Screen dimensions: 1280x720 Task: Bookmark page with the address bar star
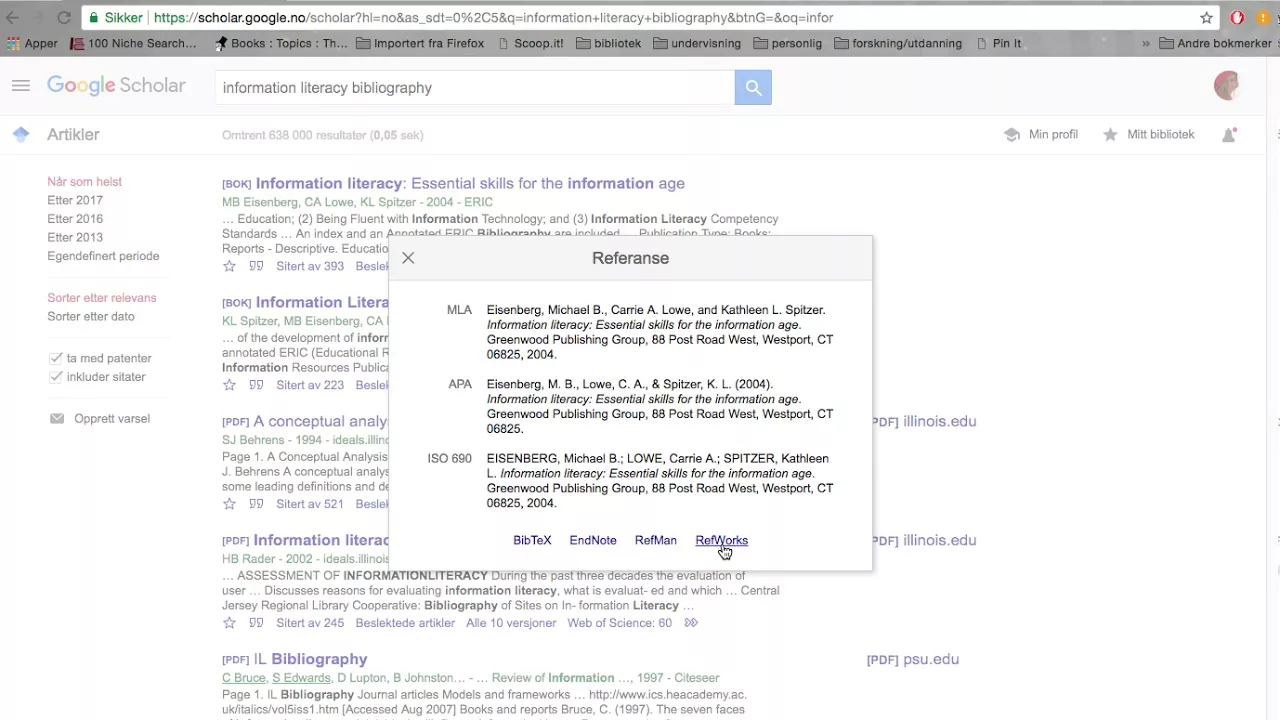coord(1206,17)
